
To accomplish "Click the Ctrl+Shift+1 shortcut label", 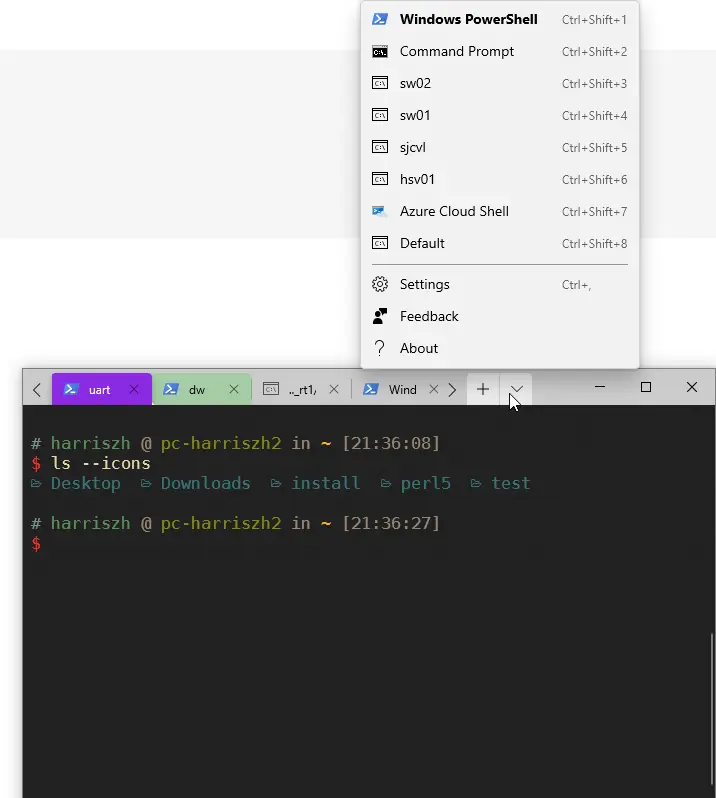I will pos(594,20).
